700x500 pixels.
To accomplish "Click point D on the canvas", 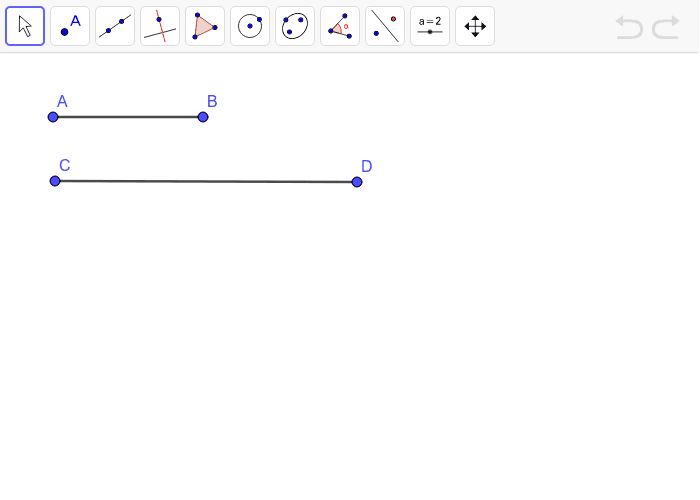I will pos(357,182).
